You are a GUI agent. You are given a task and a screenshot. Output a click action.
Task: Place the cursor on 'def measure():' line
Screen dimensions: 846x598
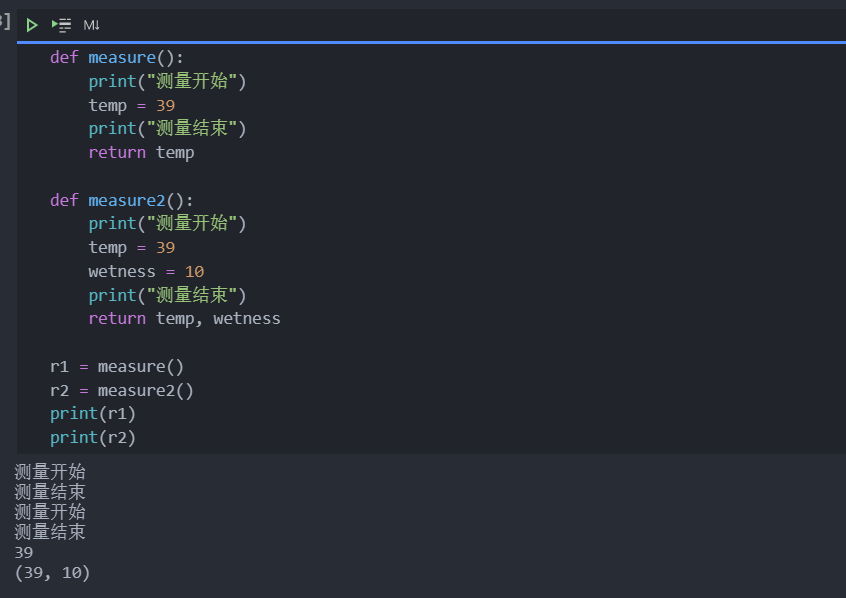point(117,57)
